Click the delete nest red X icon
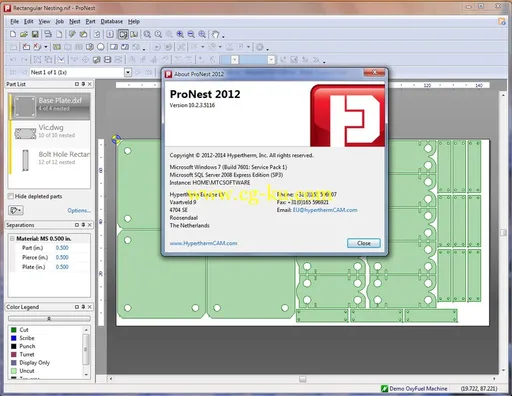 tap(26, 47)
